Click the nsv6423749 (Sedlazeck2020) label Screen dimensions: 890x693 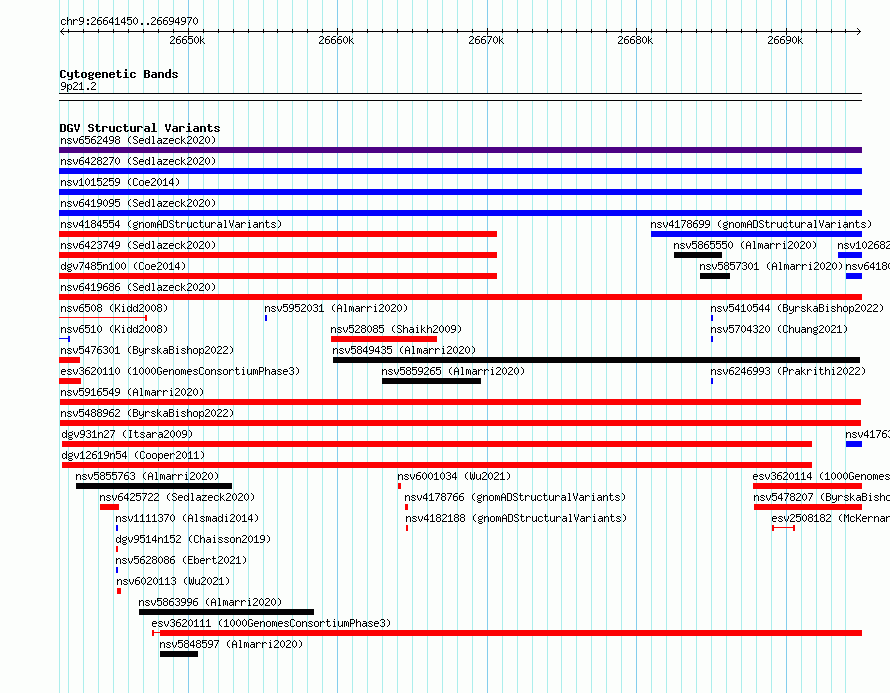point(138,245)
